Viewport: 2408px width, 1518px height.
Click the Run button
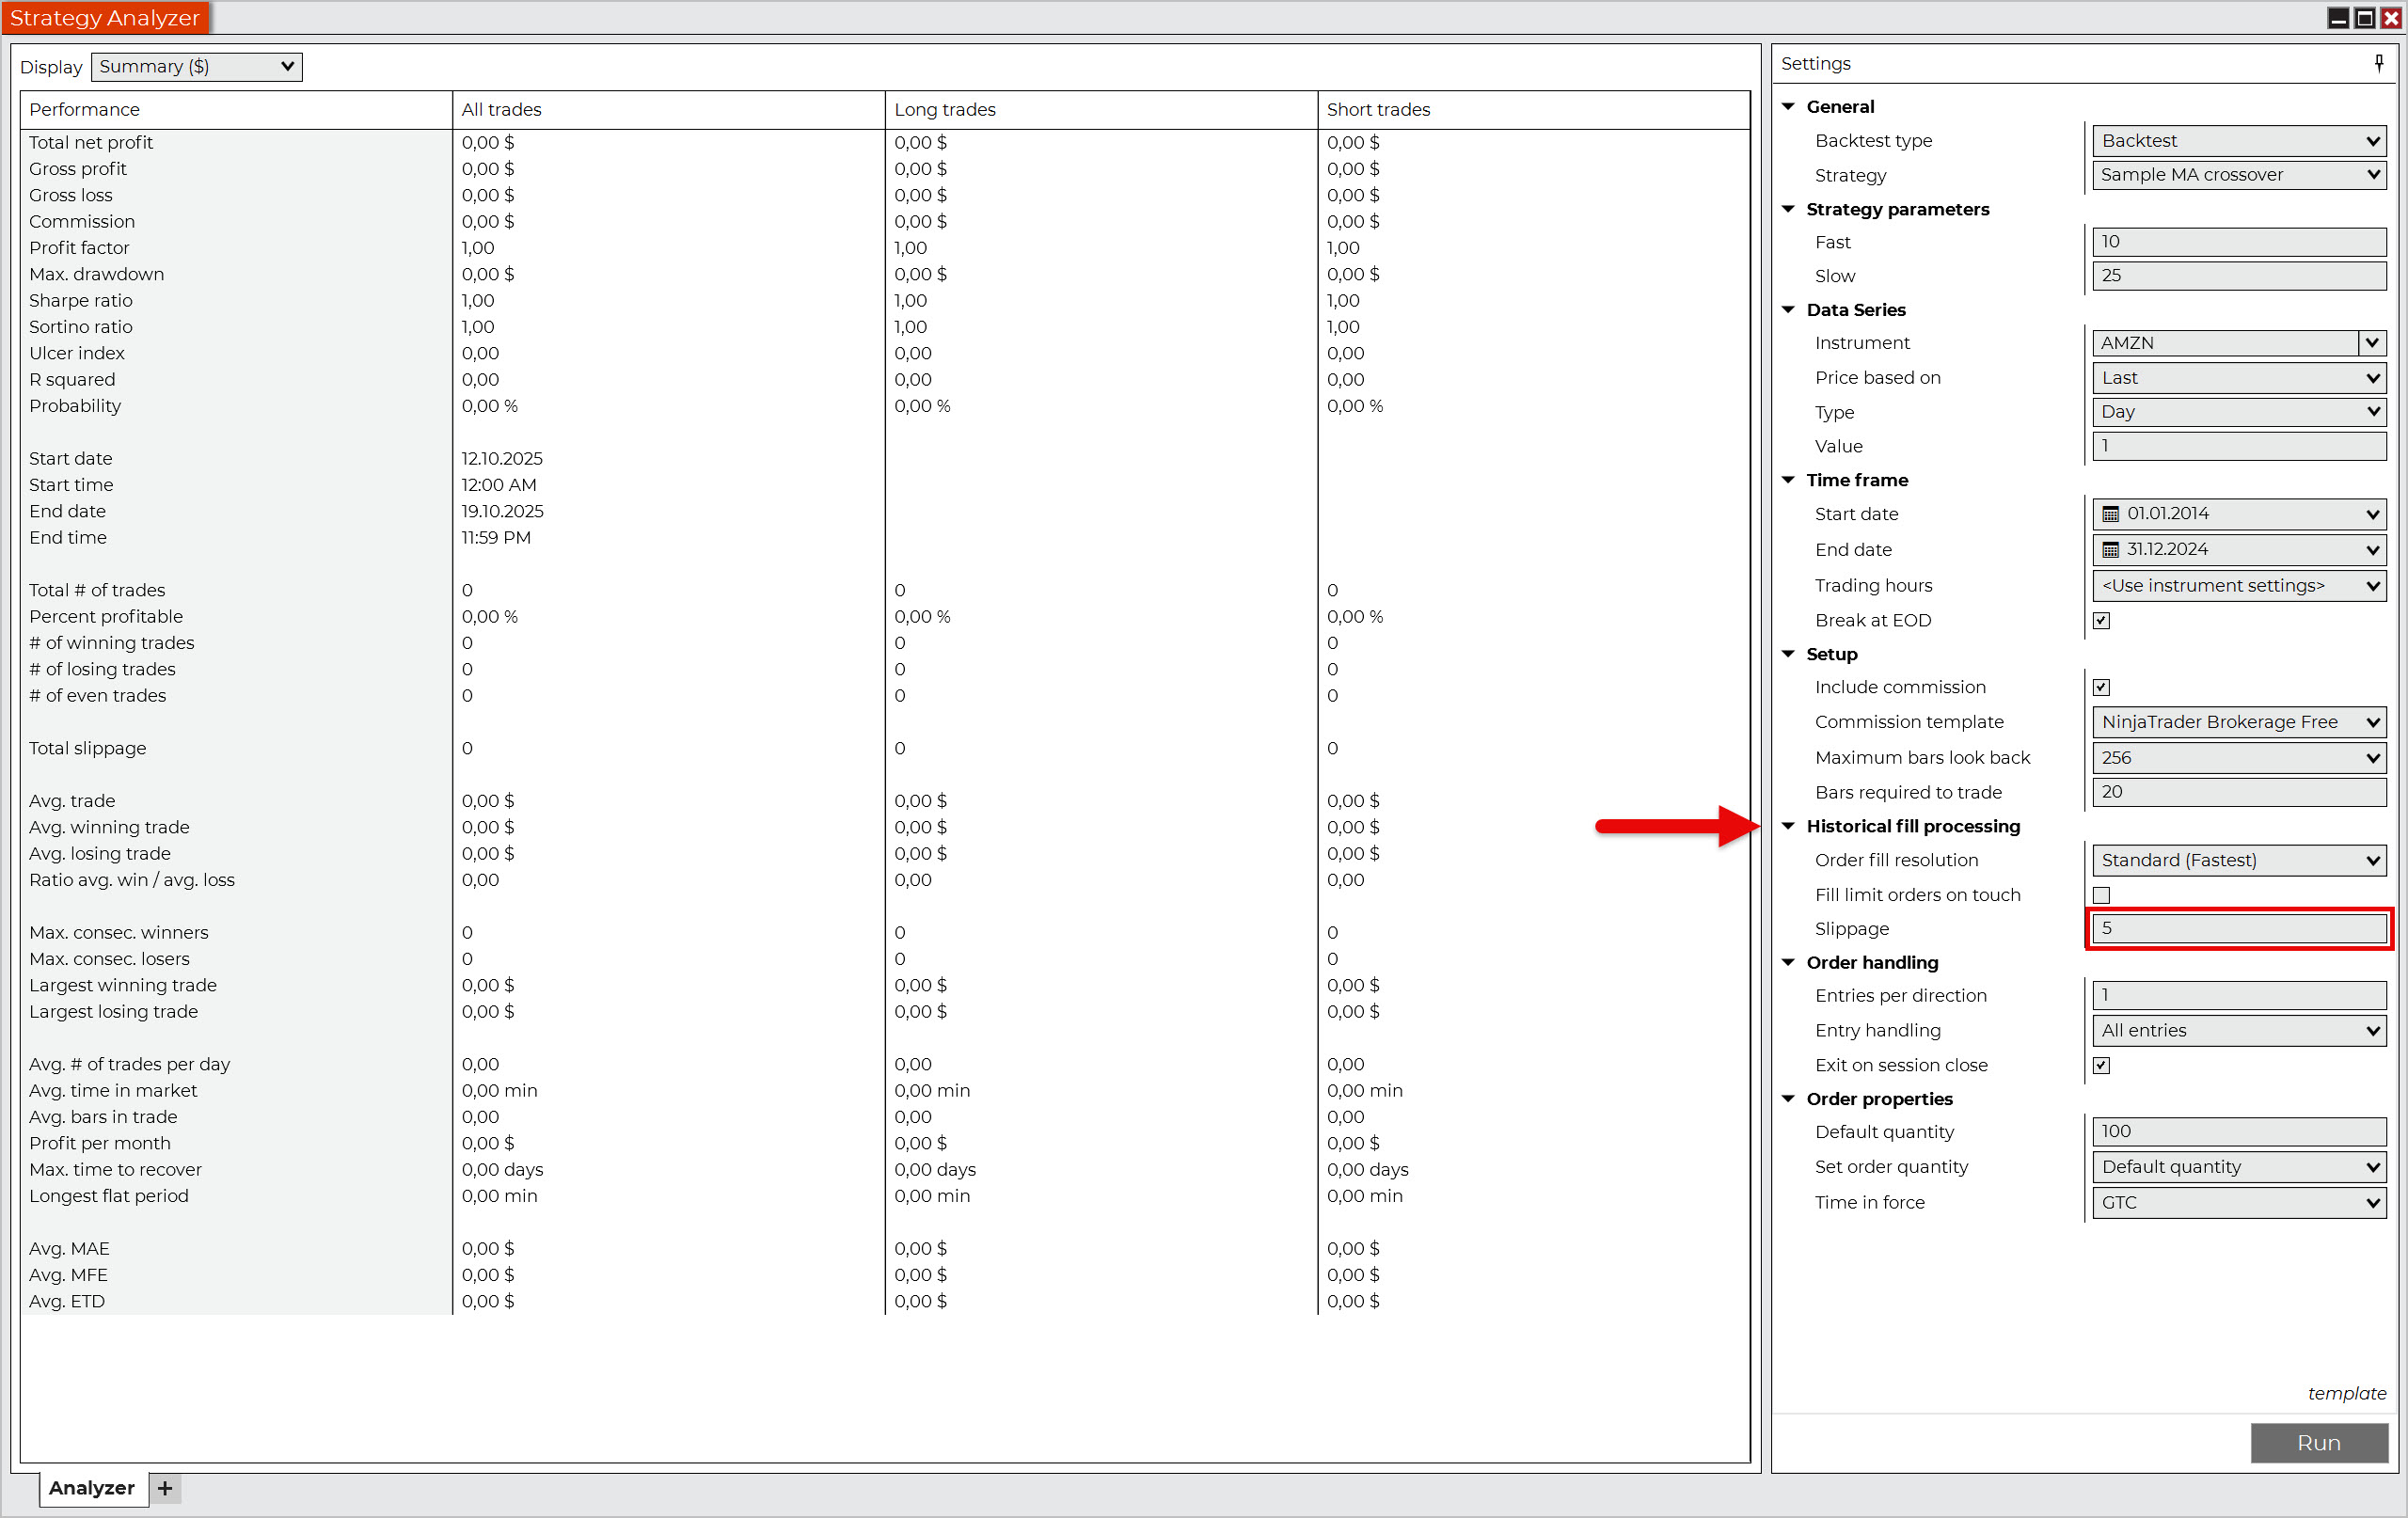(x=2318, y=1443)
